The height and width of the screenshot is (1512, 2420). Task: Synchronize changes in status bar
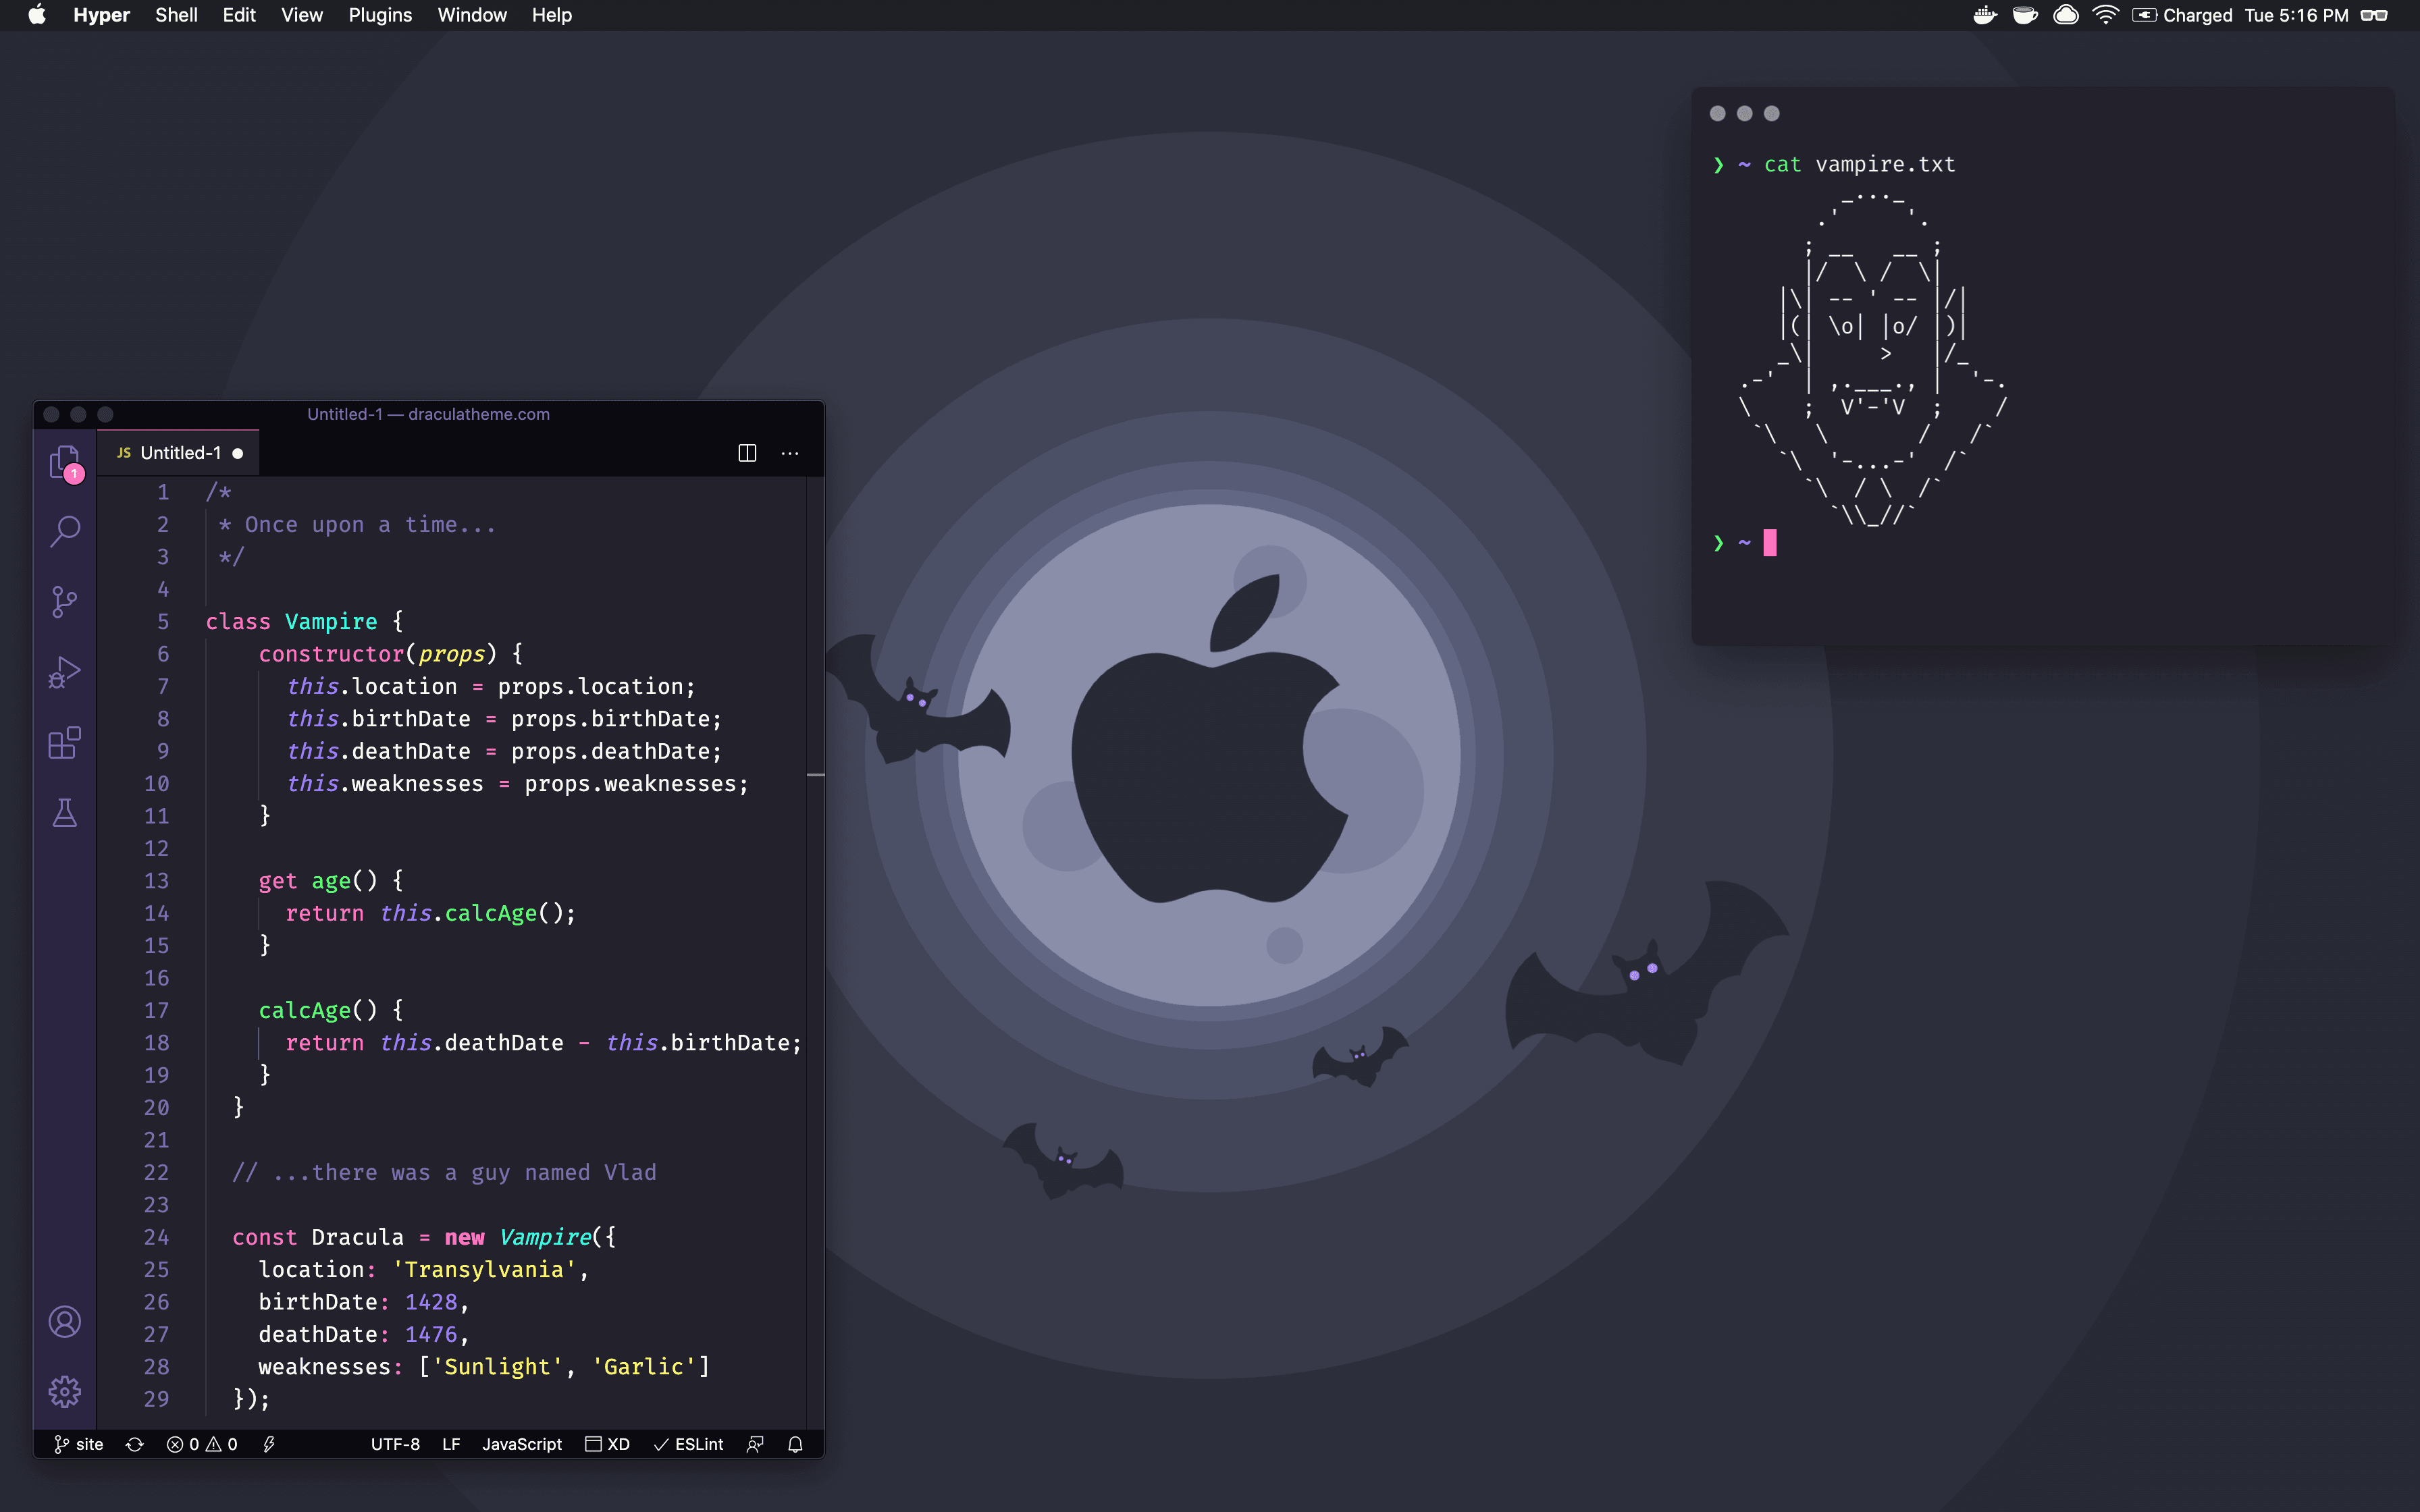pos(135,1444)
